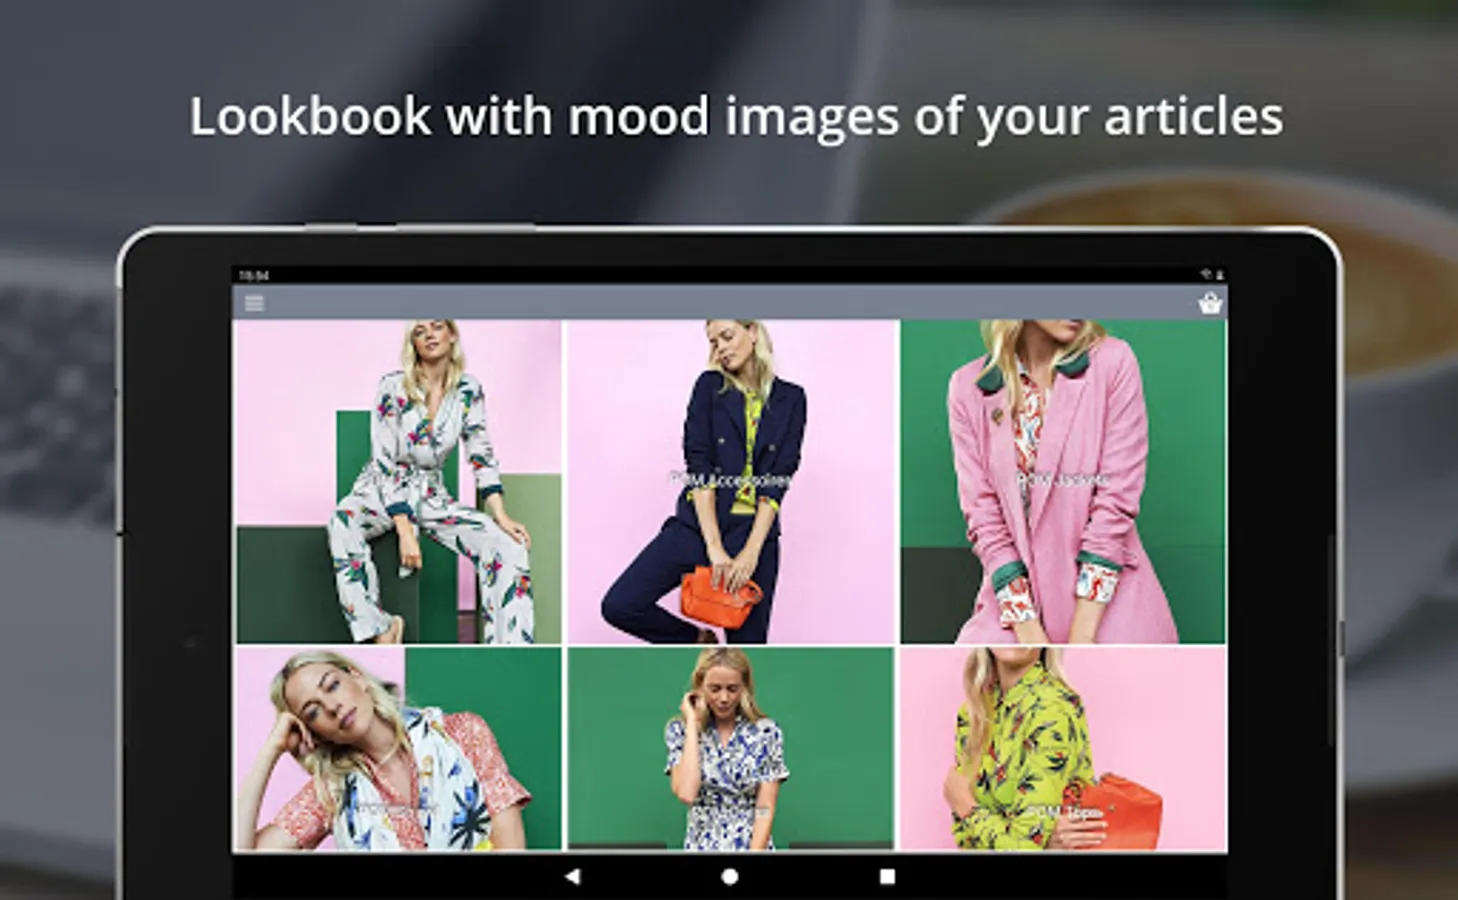Click the status bar clock time
Screen dimensions: 1458x900
[x=254, y=275]
